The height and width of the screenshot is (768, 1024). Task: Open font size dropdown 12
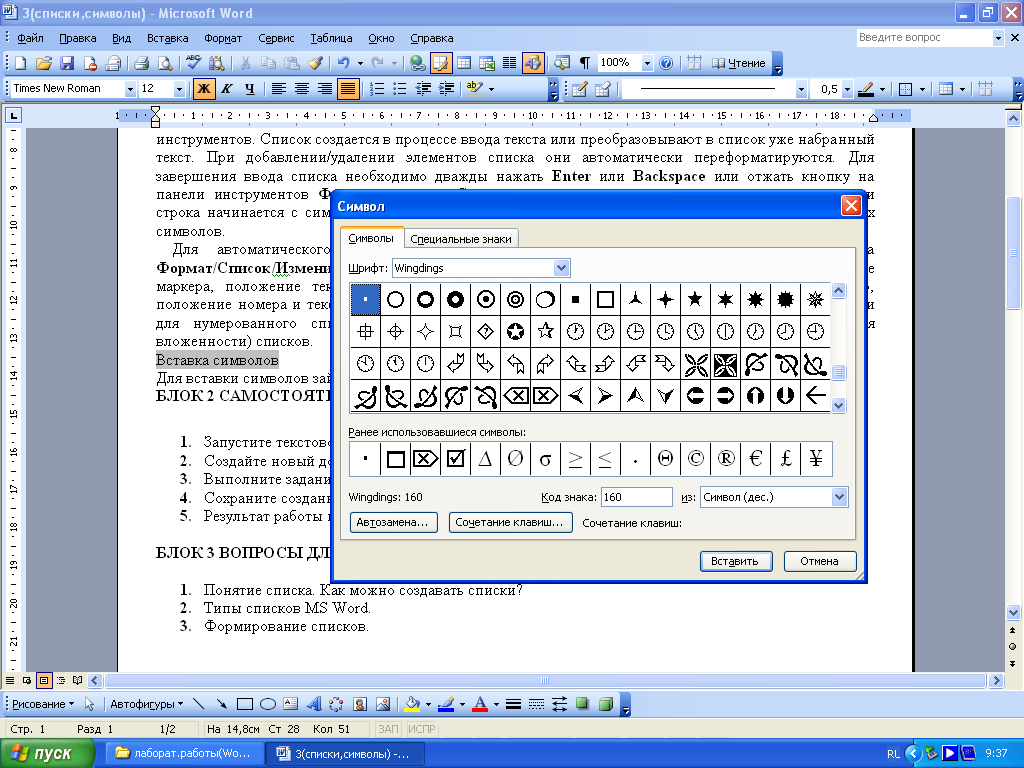click(179, 89)
